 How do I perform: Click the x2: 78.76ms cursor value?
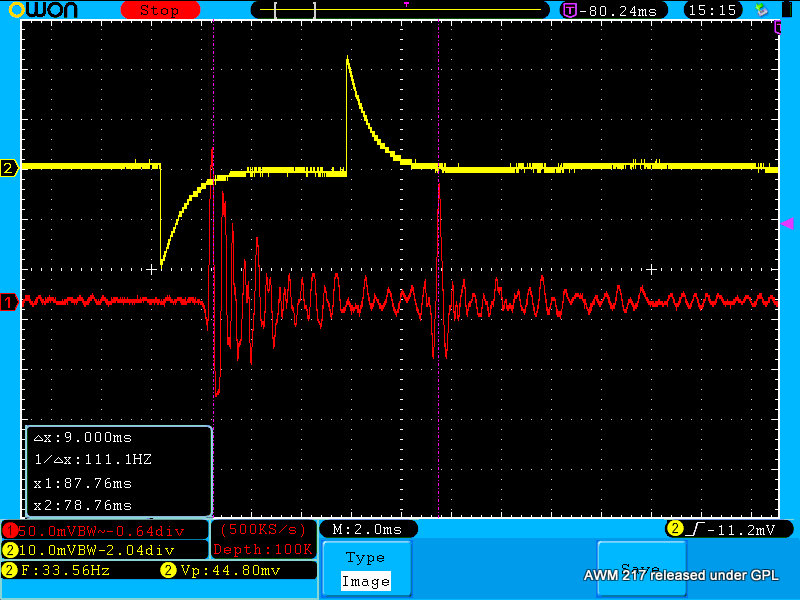(x=83, y=506)
